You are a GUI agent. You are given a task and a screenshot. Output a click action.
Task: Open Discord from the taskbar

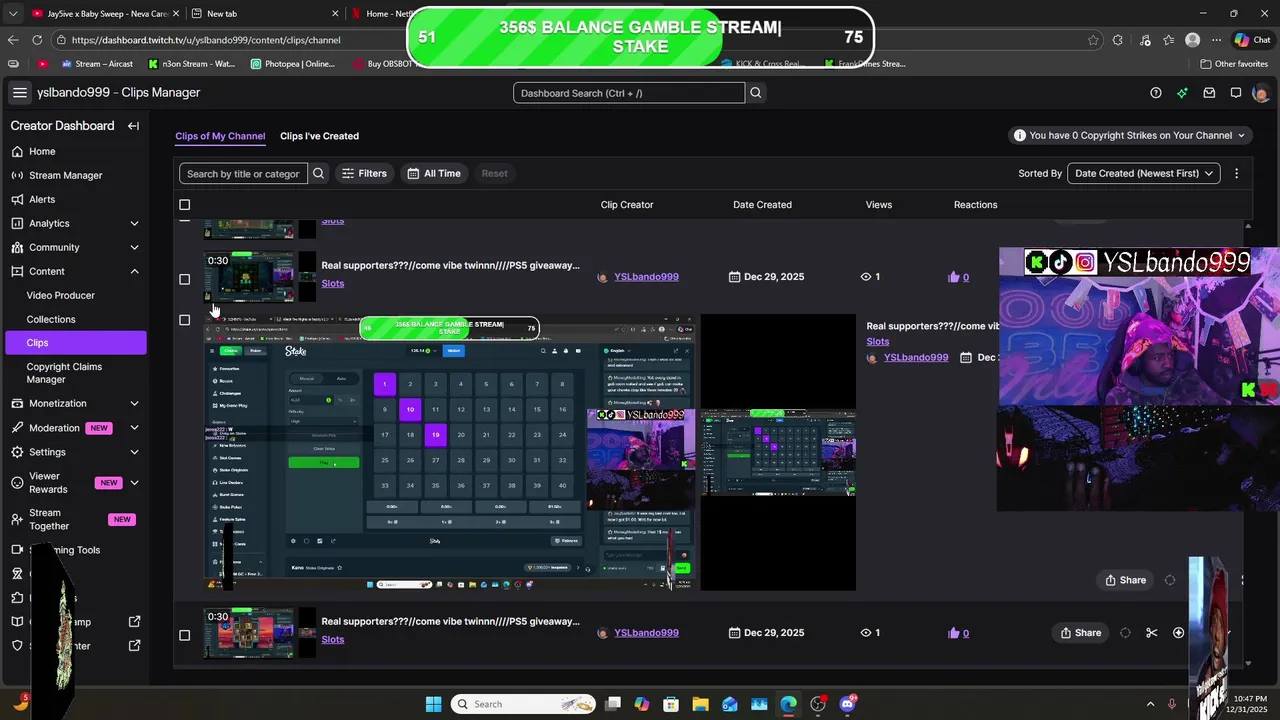click(847, 704)
